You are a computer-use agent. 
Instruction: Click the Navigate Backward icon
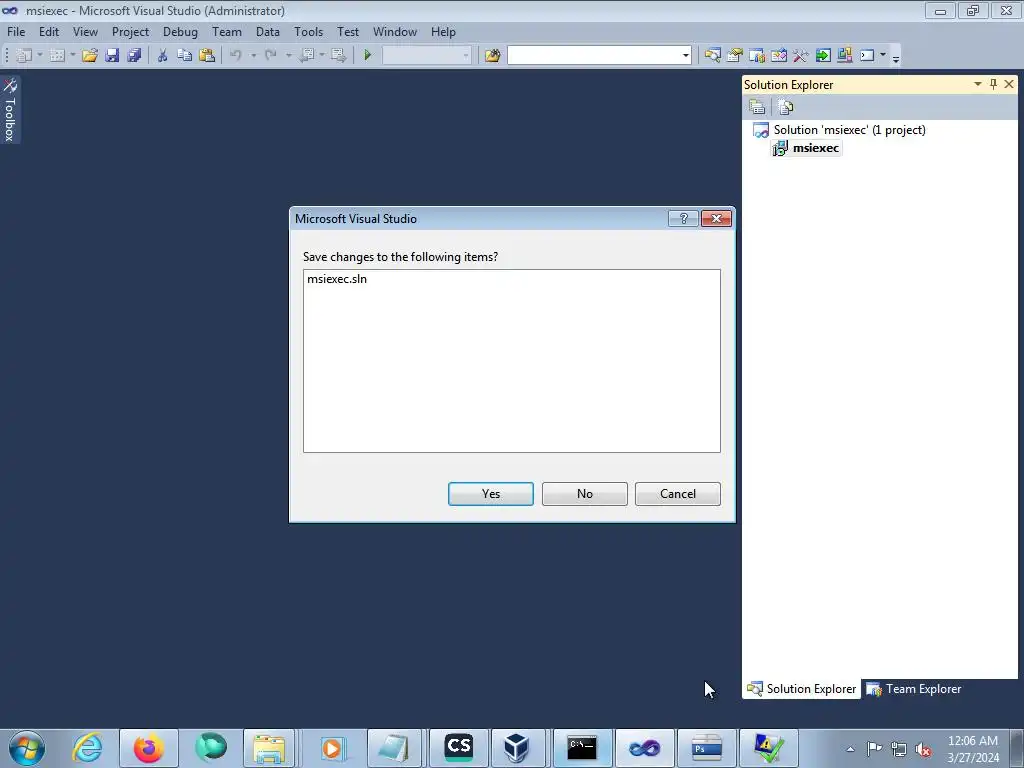point(306,56)
